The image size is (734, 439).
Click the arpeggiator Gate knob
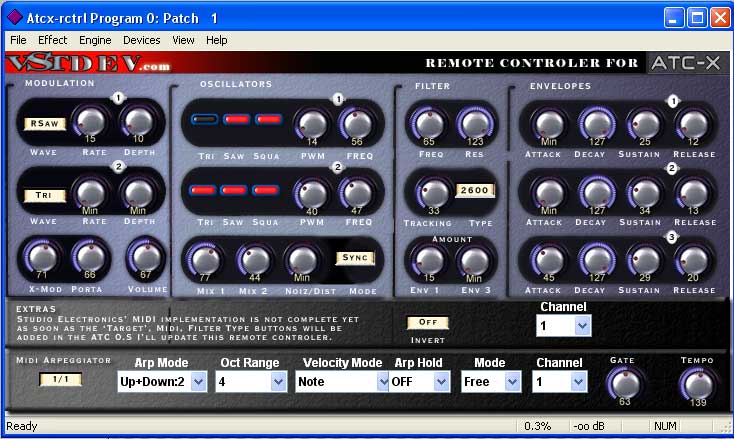(625, 384)
